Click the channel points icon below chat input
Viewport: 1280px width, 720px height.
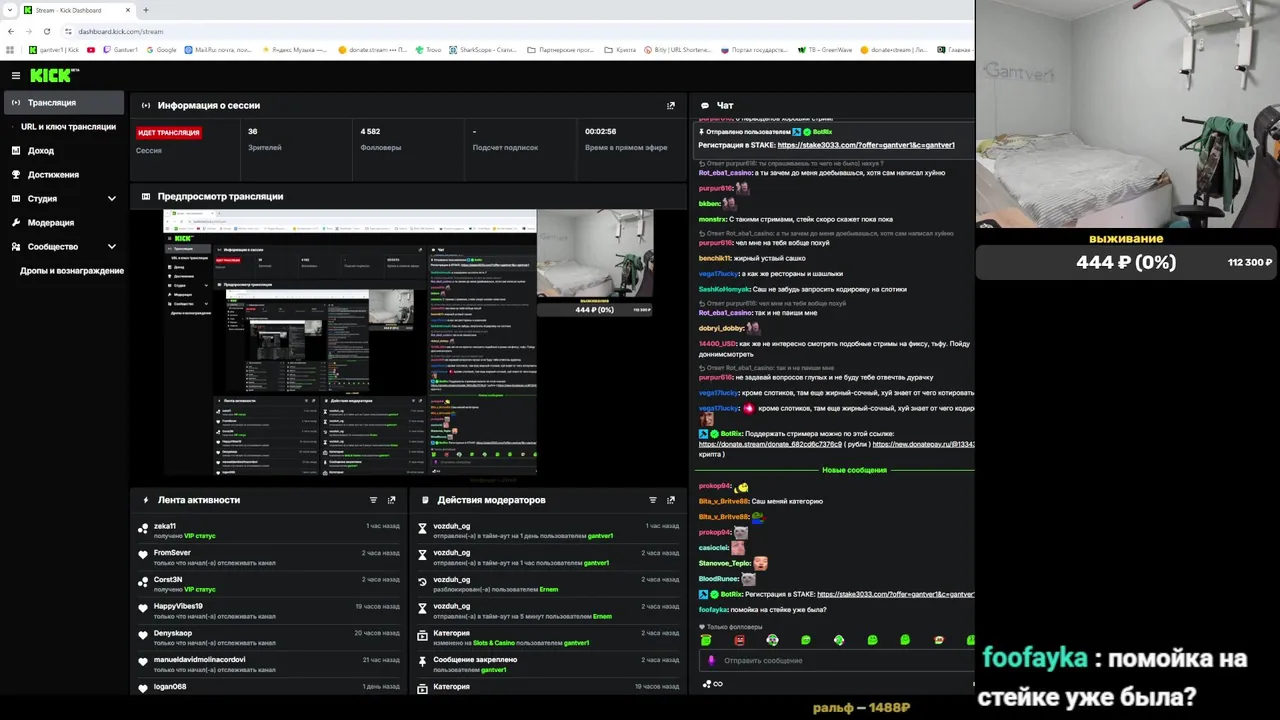pyautogui.click(x=707, y=684)
